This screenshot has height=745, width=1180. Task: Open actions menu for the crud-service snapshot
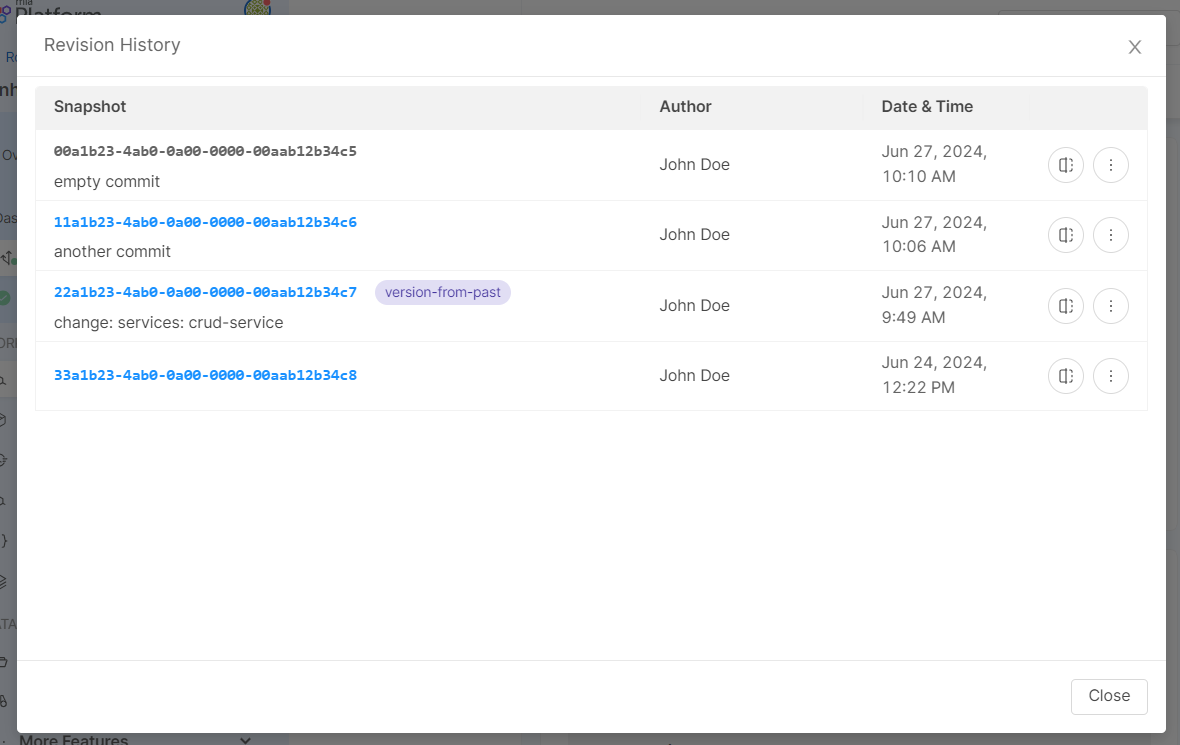(1111, 306)
